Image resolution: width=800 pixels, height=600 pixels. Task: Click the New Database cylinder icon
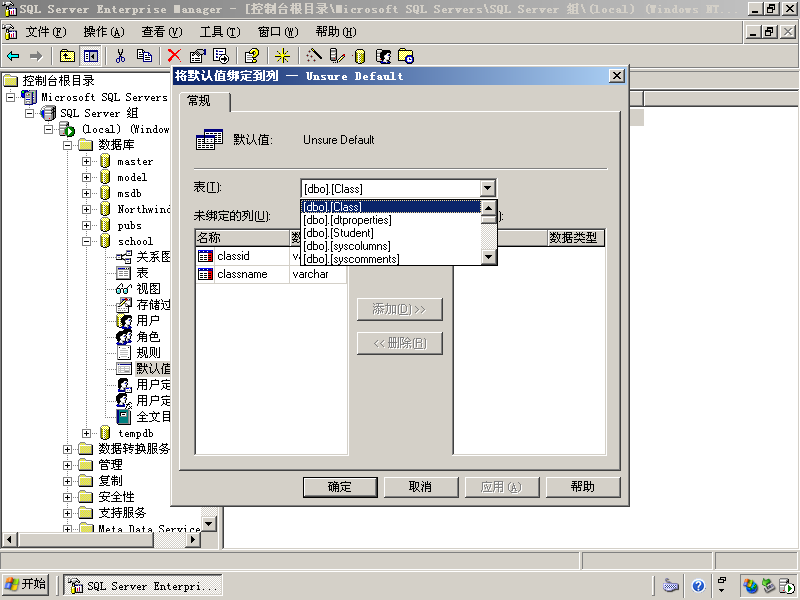coord(360,56)
